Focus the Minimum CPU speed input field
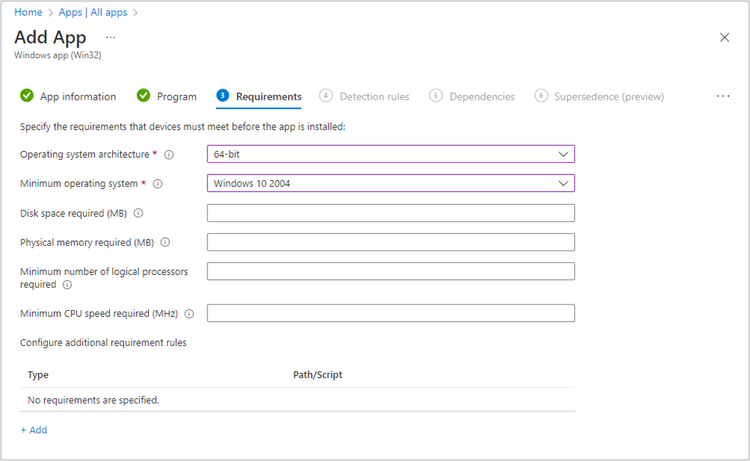 coord(390,314)
